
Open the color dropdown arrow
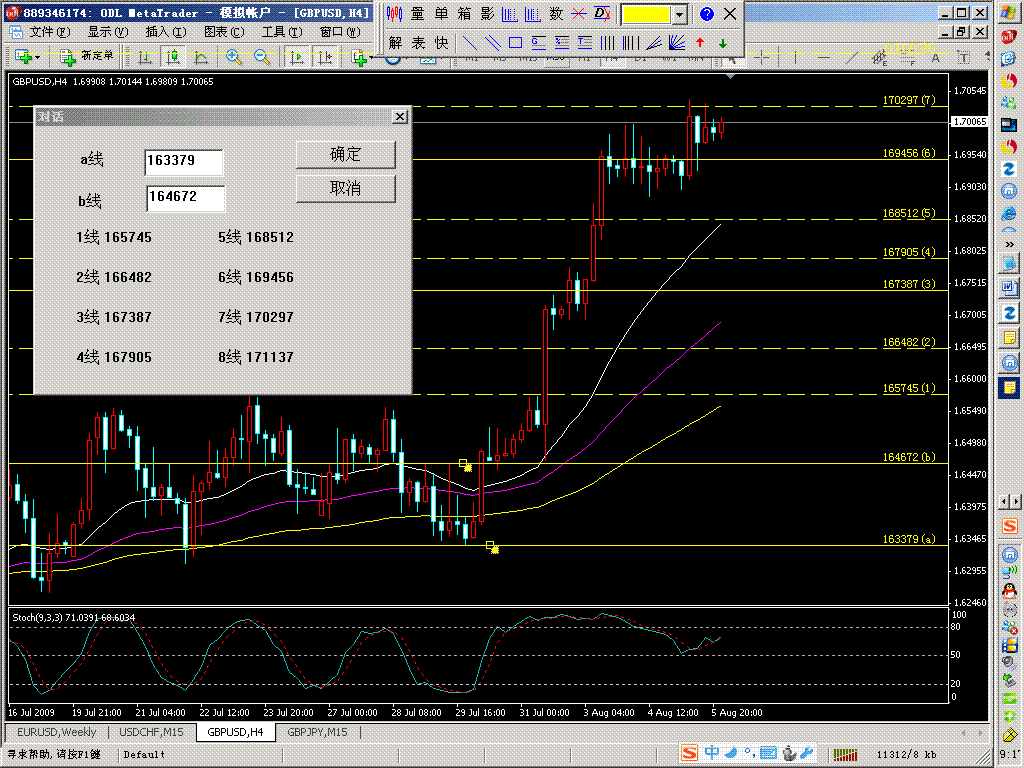[680, 14]
